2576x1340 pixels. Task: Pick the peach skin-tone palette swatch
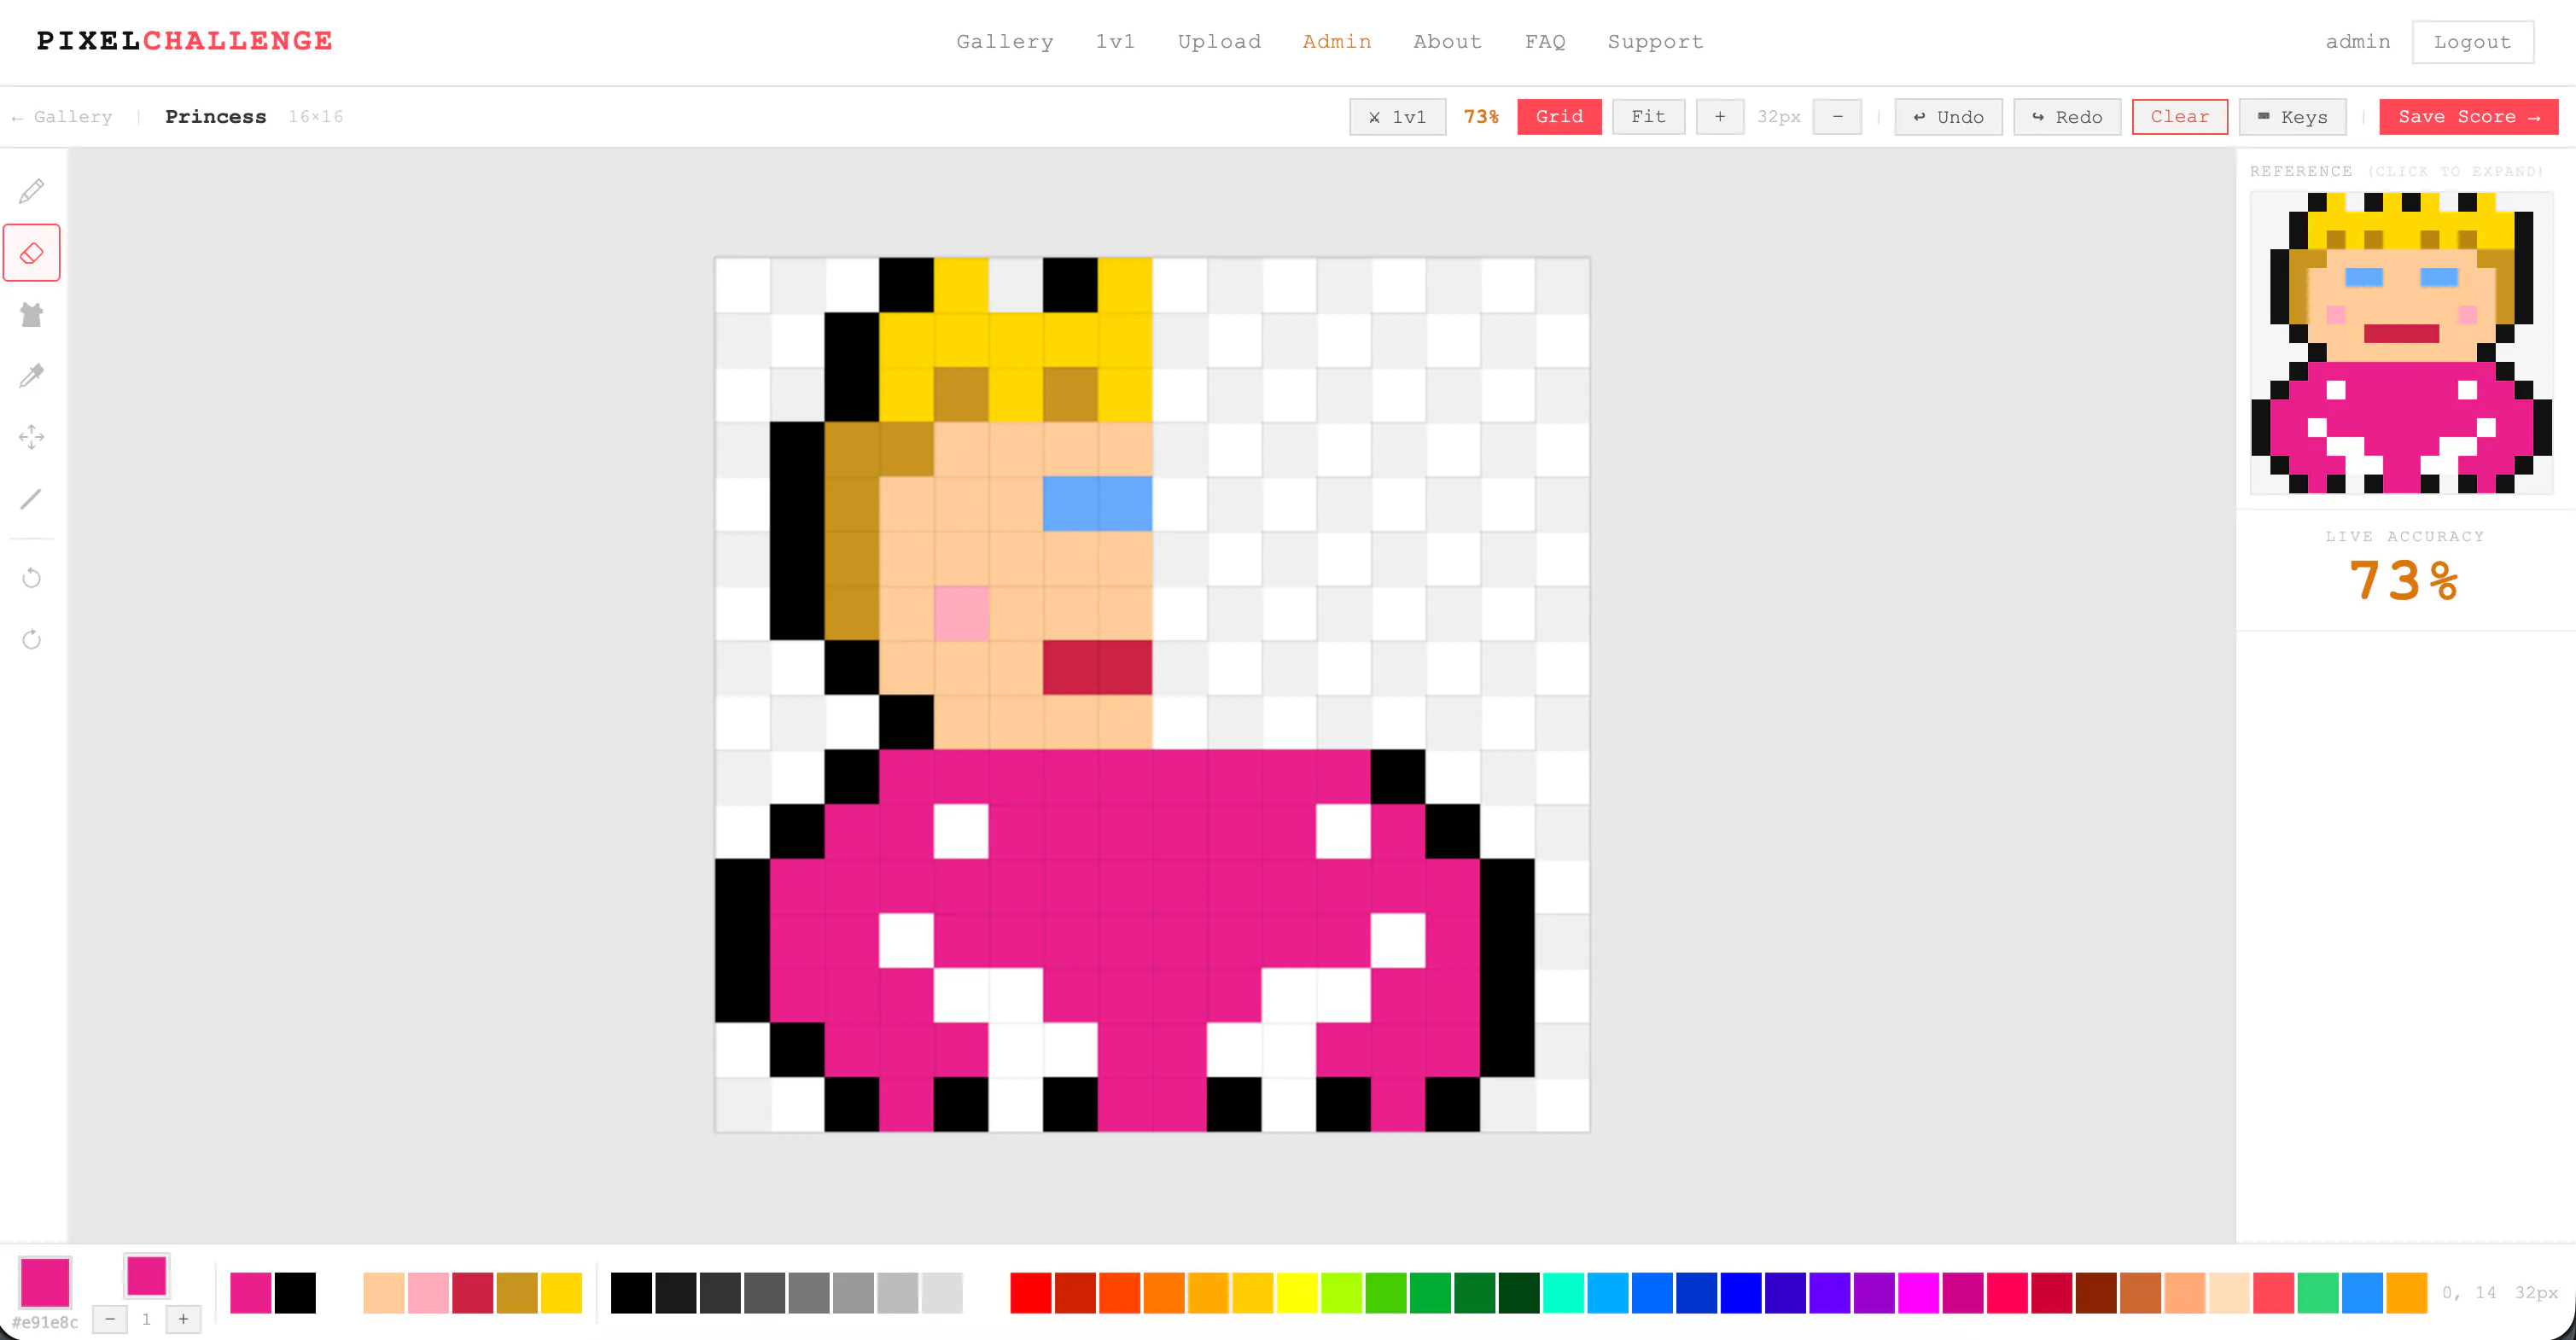[384, 1293]
